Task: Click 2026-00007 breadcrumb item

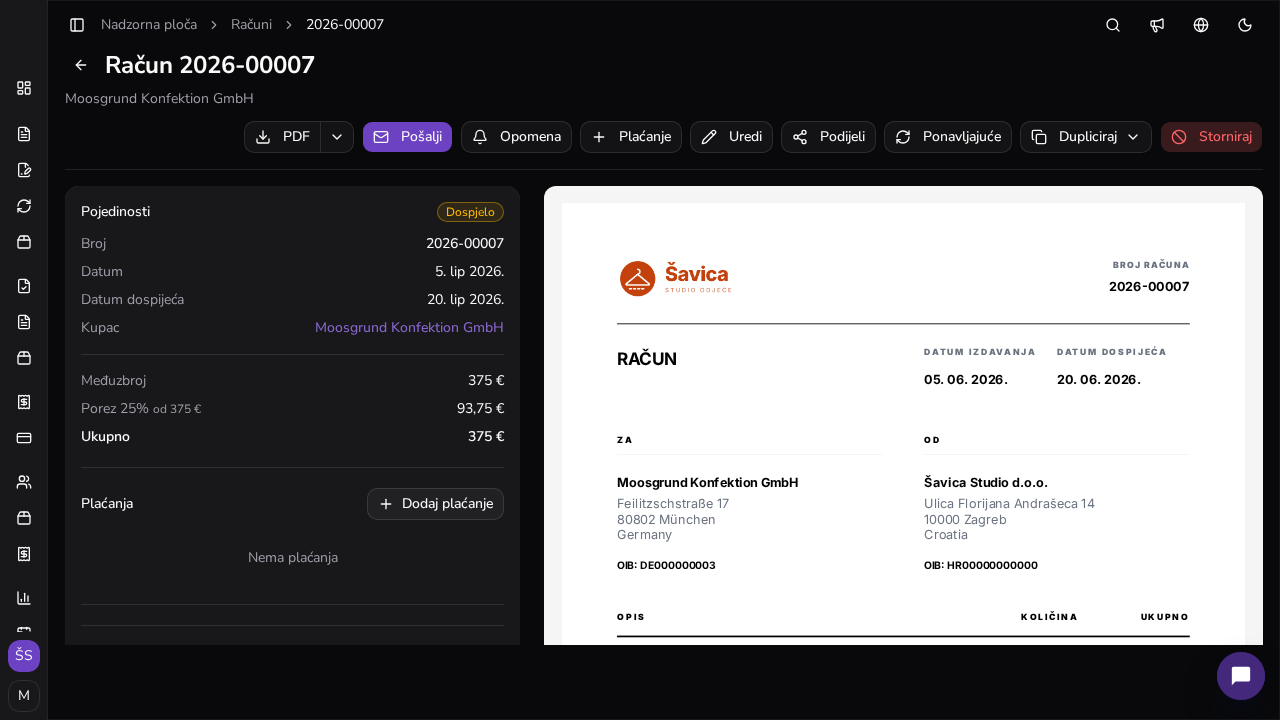Action: click(x=345, y=24)
